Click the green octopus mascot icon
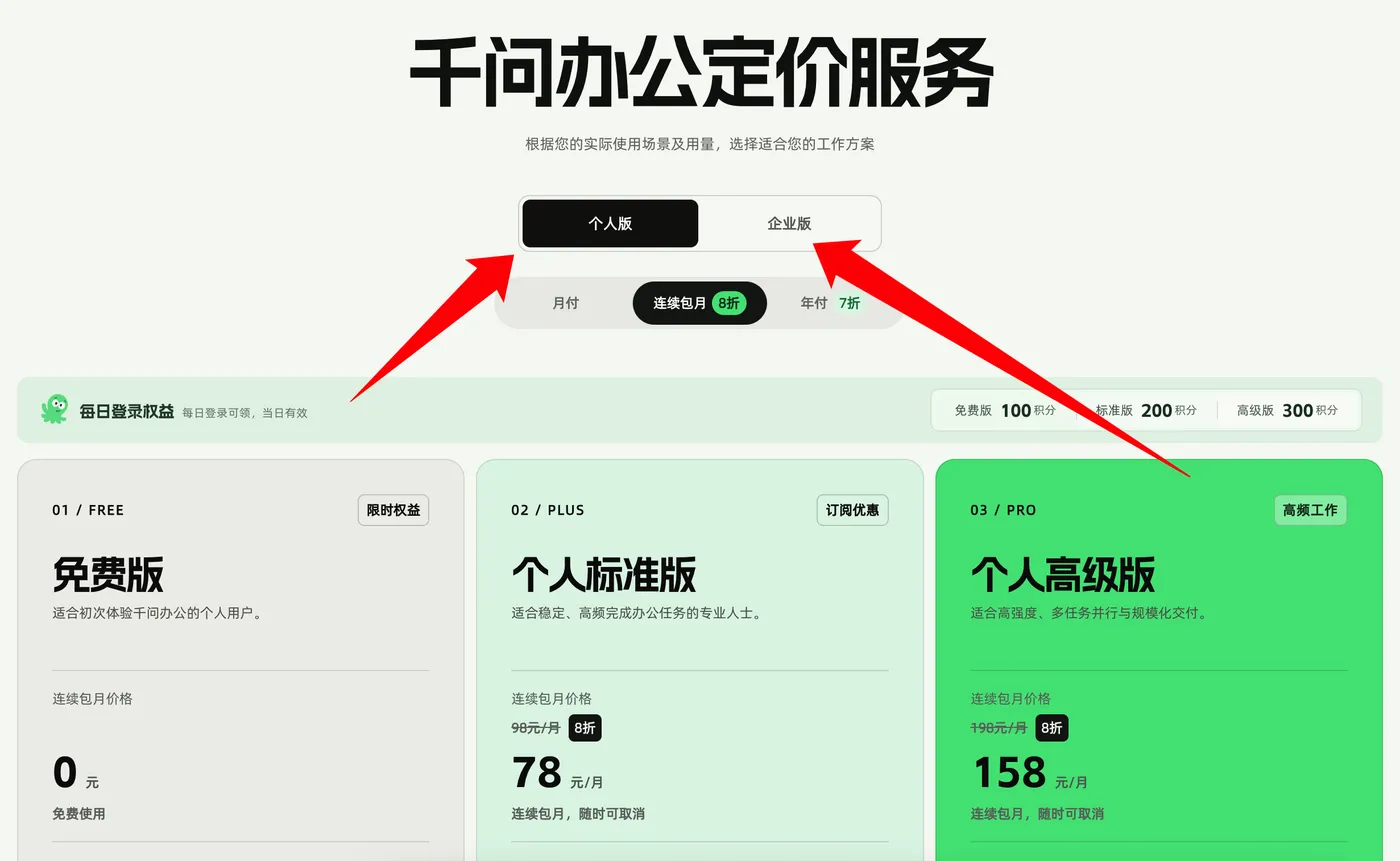This screenshot has width=1400, height=861. coord(55,409)
